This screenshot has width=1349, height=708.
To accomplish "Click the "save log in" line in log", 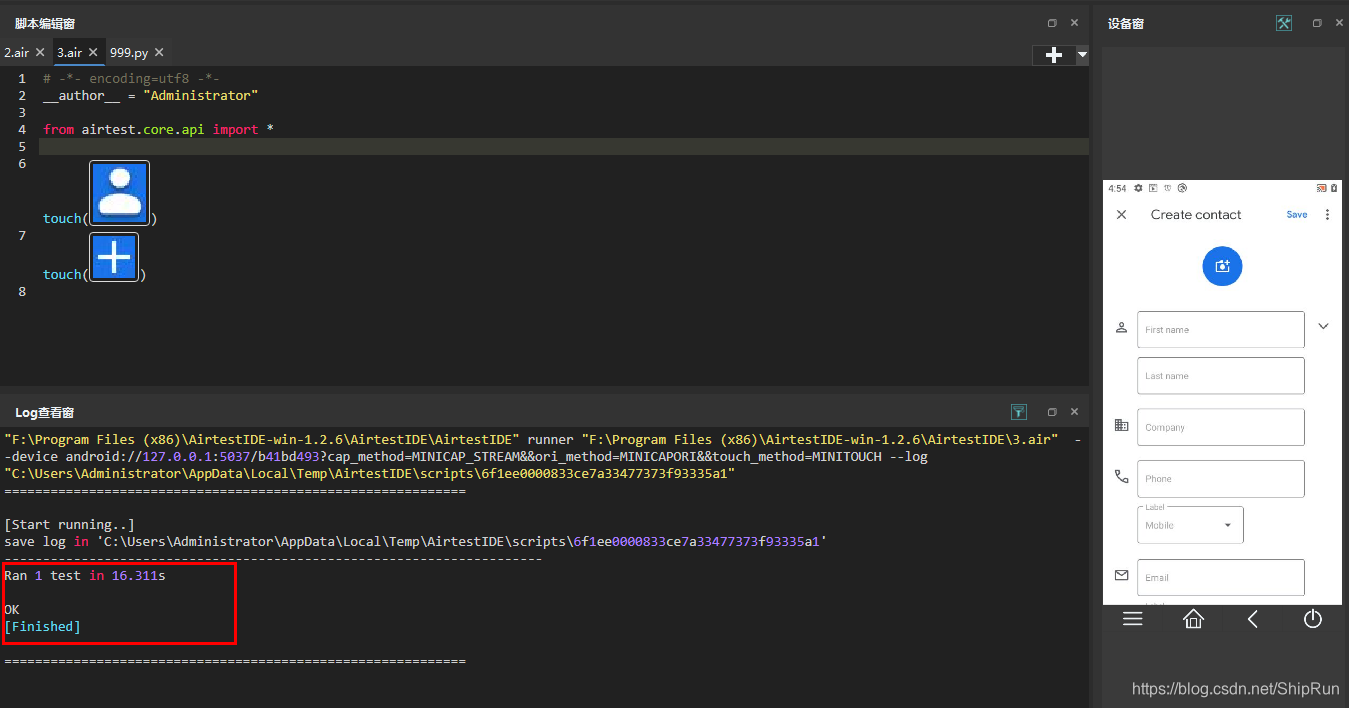I will pos(415,541).
